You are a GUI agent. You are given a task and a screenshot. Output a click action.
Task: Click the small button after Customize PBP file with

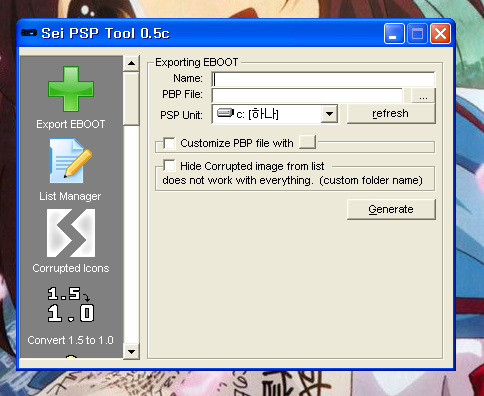(x=307, y=142)
